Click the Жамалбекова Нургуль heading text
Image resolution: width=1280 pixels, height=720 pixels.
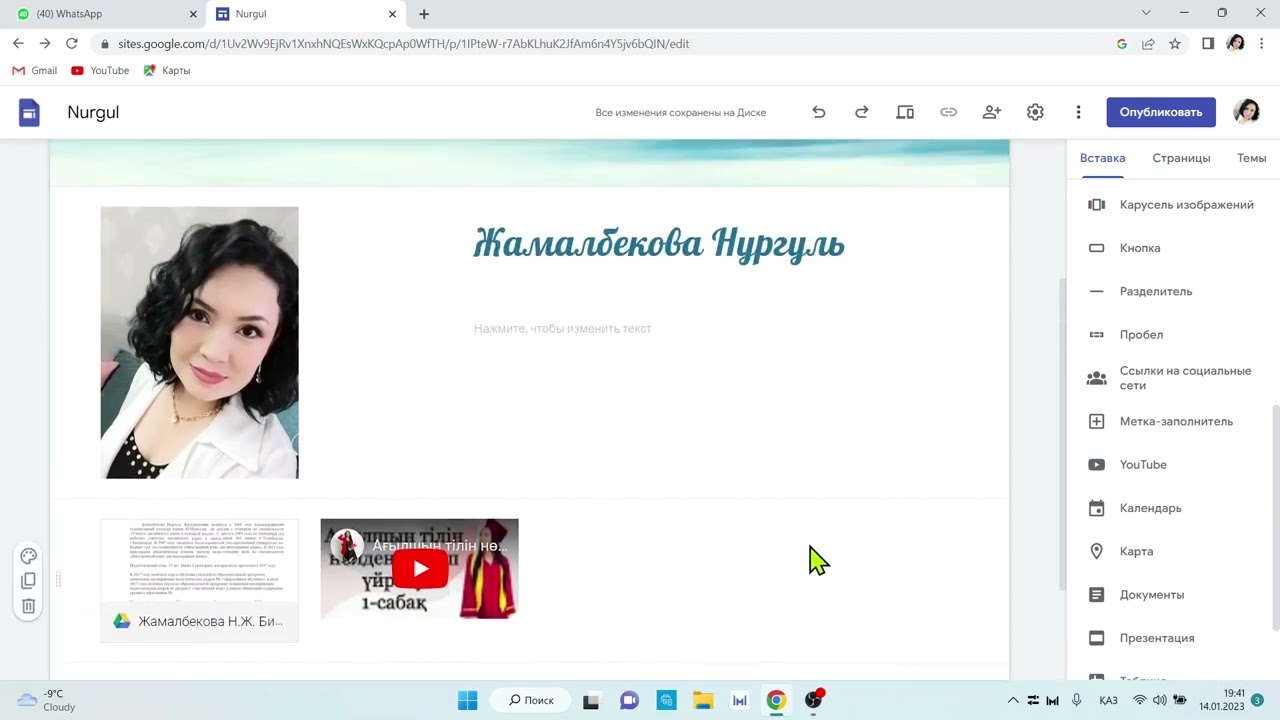pyautogui.click(x=659, y=243)
